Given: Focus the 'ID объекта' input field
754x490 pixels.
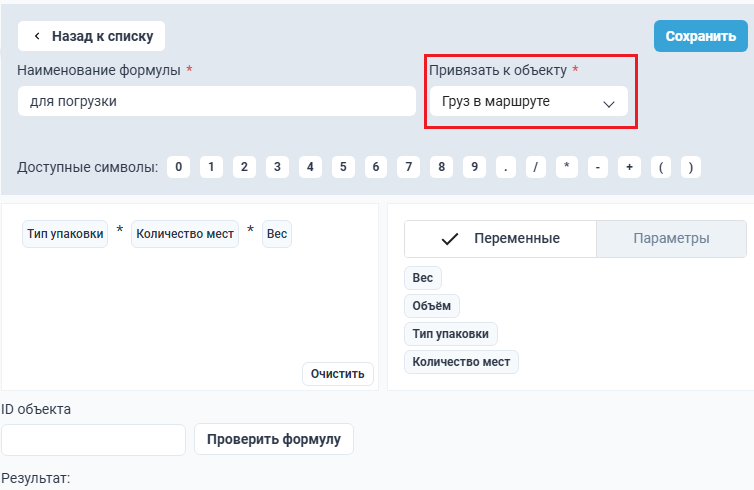Looking at the screenshot, I should tap(93, 440).
